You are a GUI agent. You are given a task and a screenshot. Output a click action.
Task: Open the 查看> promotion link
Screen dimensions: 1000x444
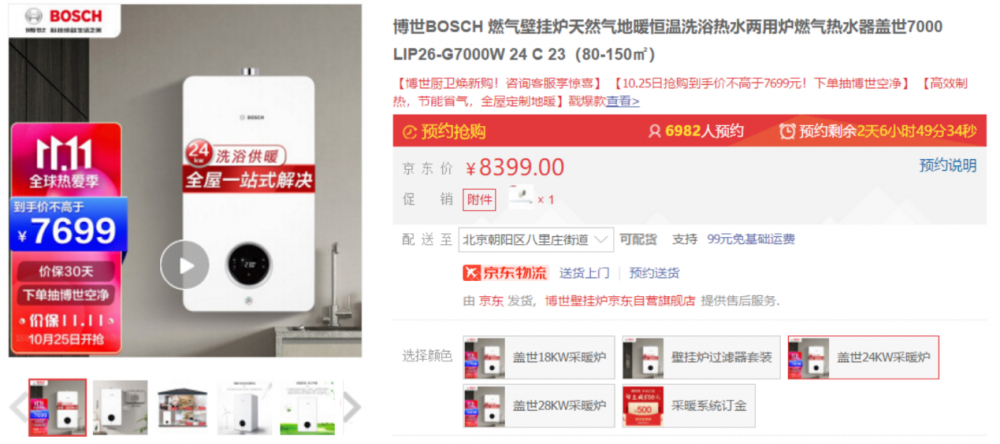point(622,101)
